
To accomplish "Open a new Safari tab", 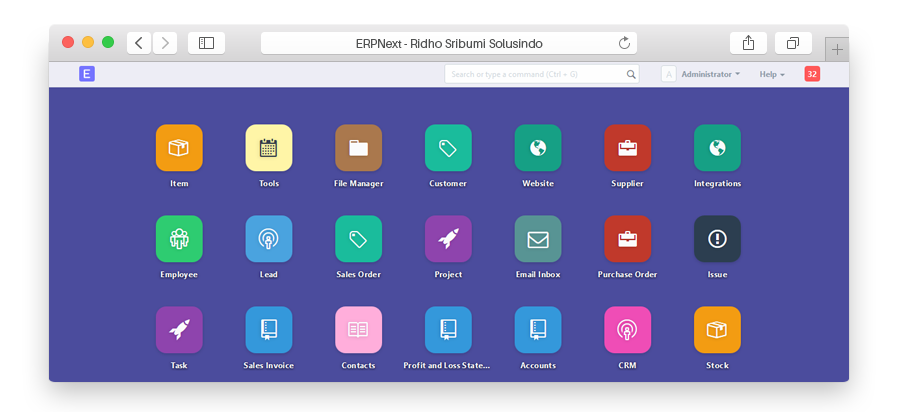I will click(837, 50).
